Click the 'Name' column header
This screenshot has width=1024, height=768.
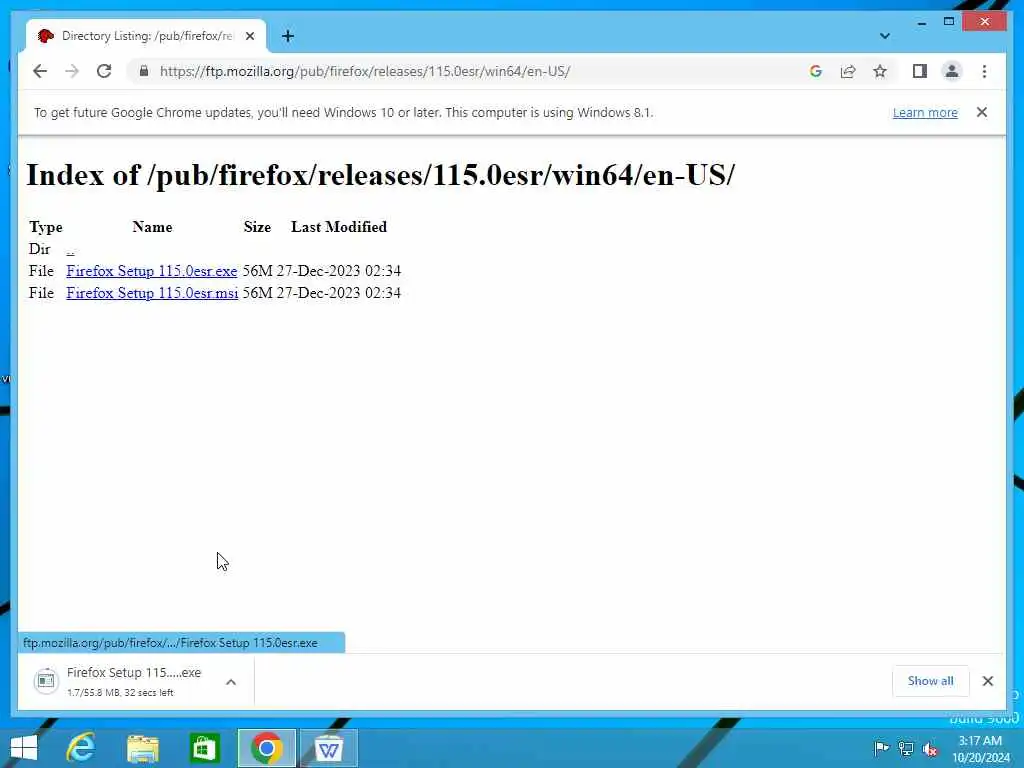(x=152, y=227)
